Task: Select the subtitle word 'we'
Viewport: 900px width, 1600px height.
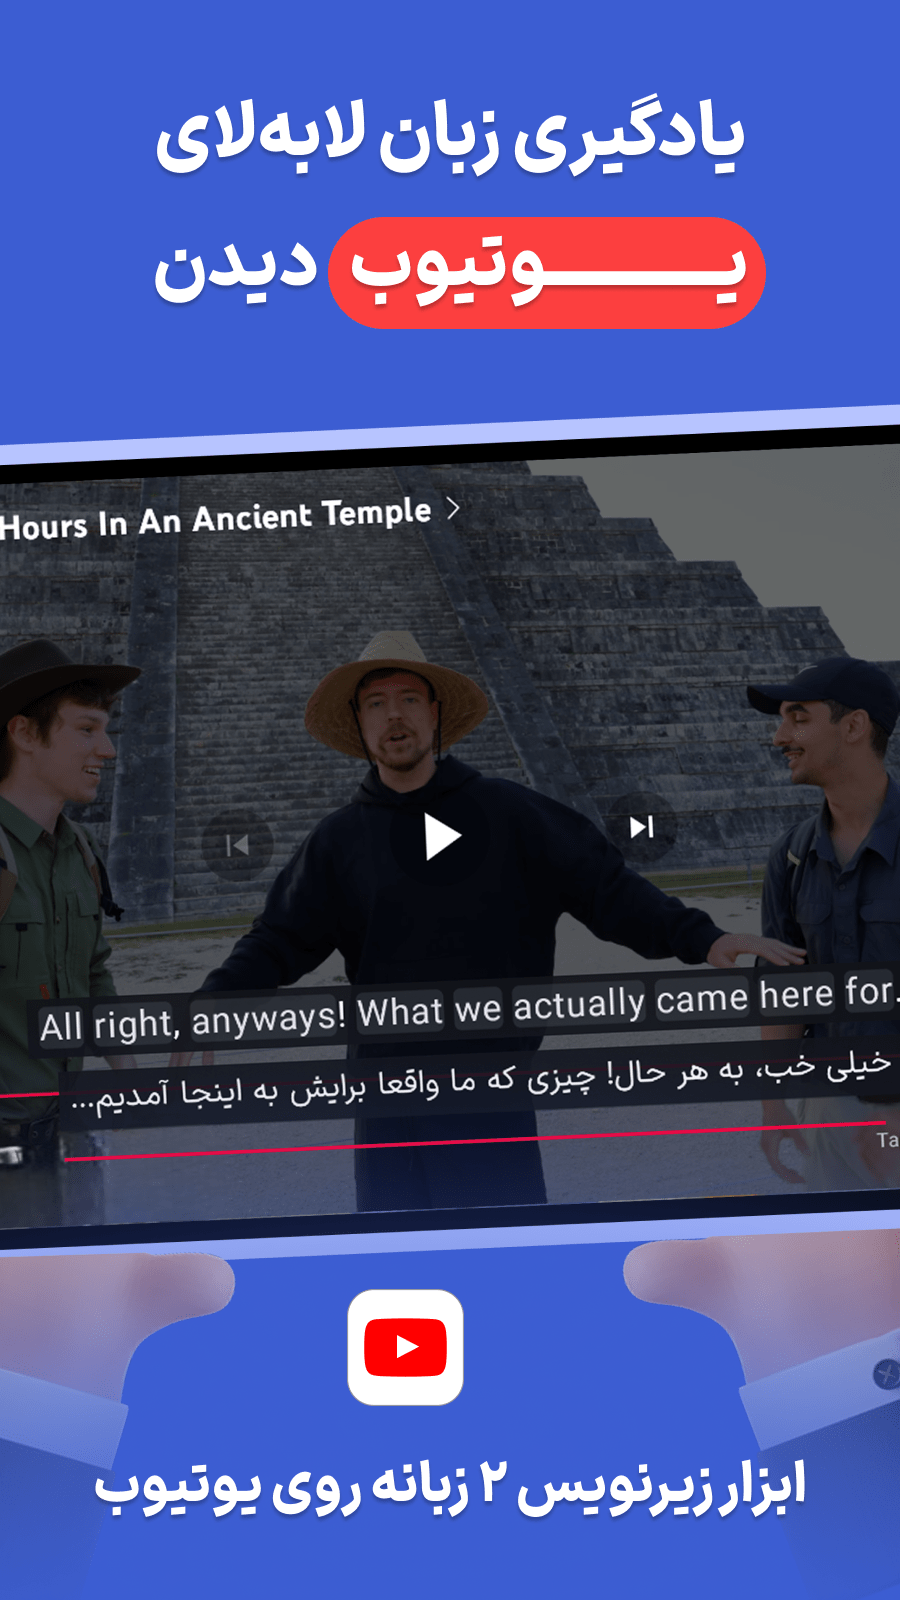Action: 478,1009
